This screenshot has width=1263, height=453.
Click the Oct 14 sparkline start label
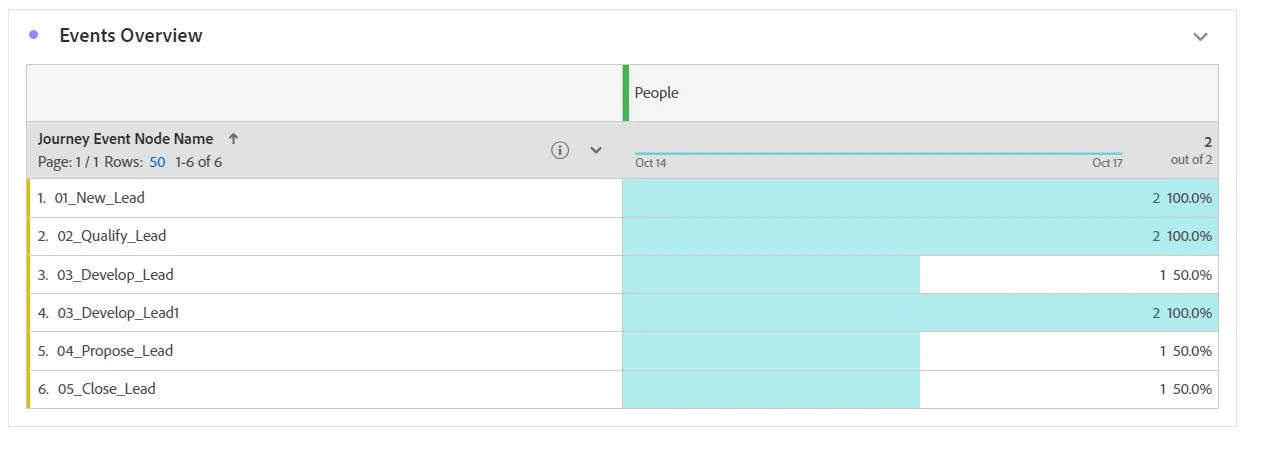[650, 163]
